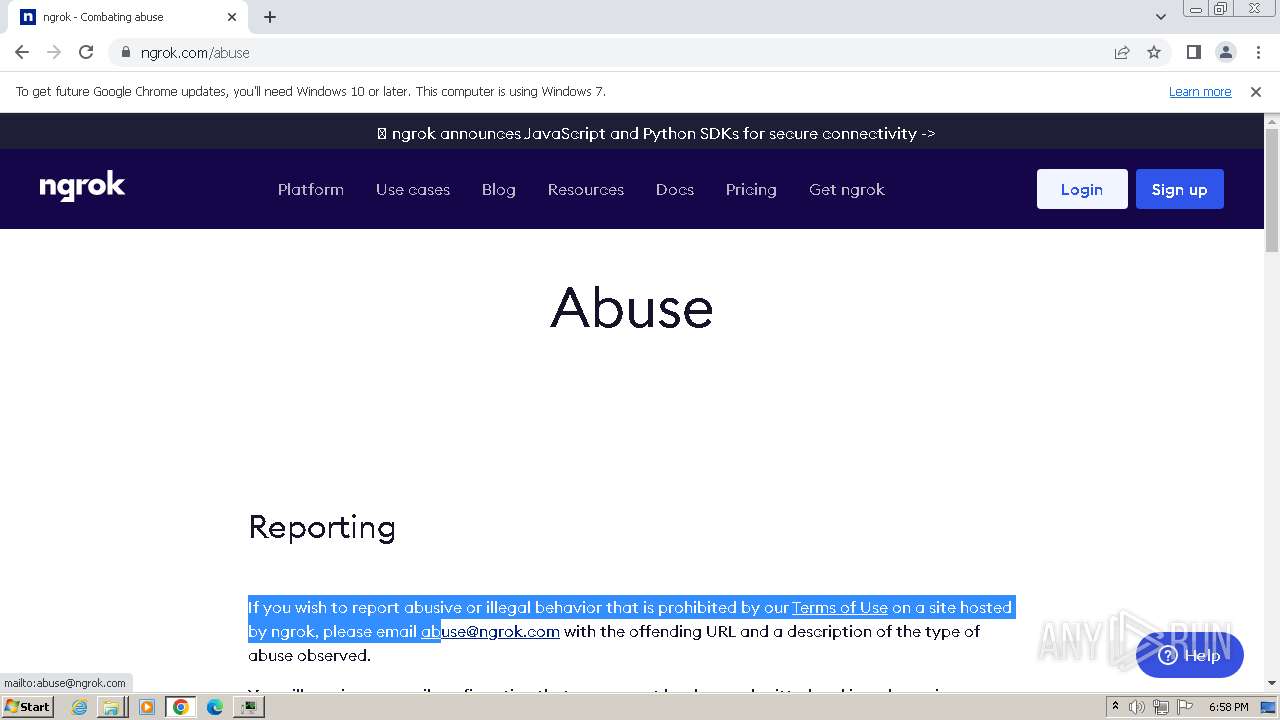The height and width of the screenshot is (720, 1280).
Task: Open the network tray icon
Action: pos(1160,707)
